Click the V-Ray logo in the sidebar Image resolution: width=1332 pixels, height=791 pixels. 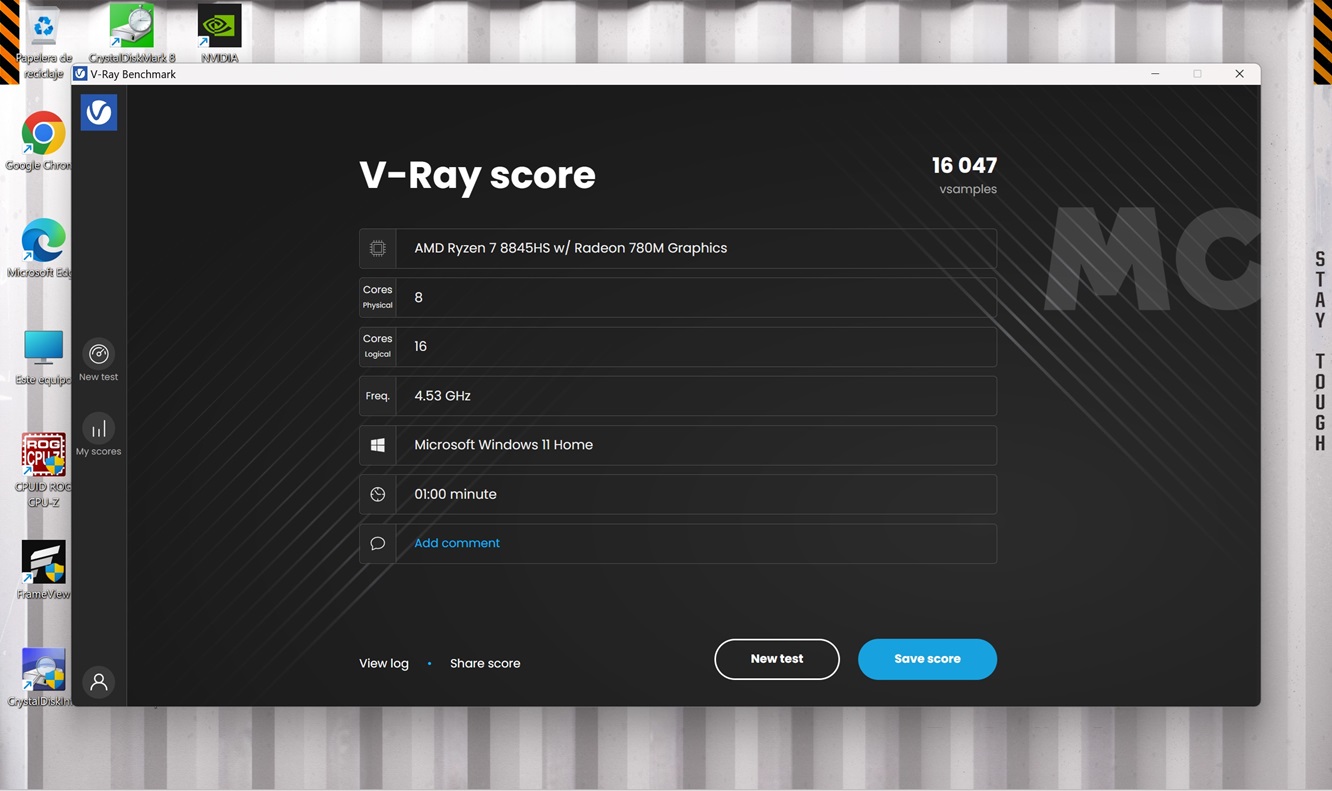click(99, 113)
